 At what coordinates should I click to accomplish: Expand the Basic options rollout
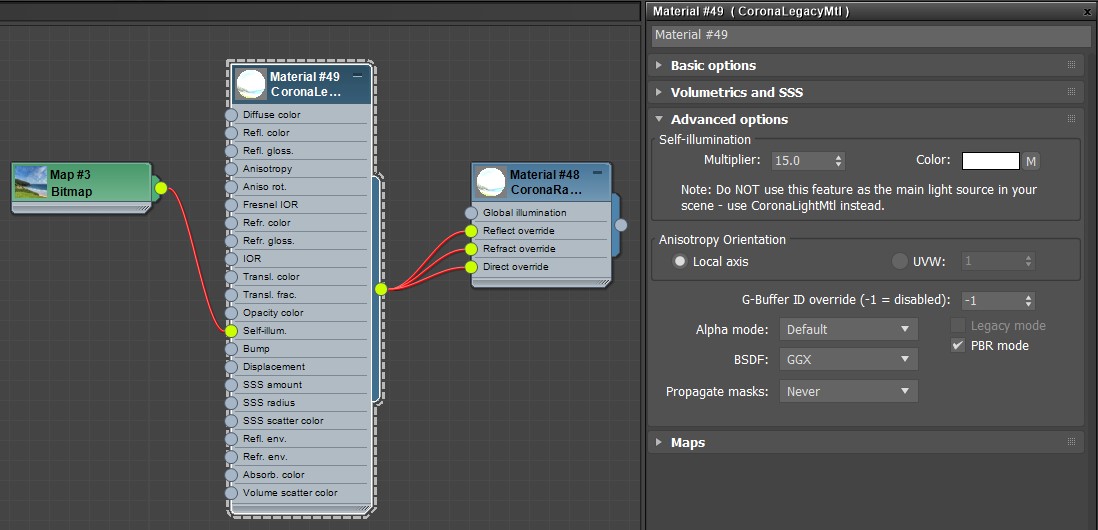[713, 65]
